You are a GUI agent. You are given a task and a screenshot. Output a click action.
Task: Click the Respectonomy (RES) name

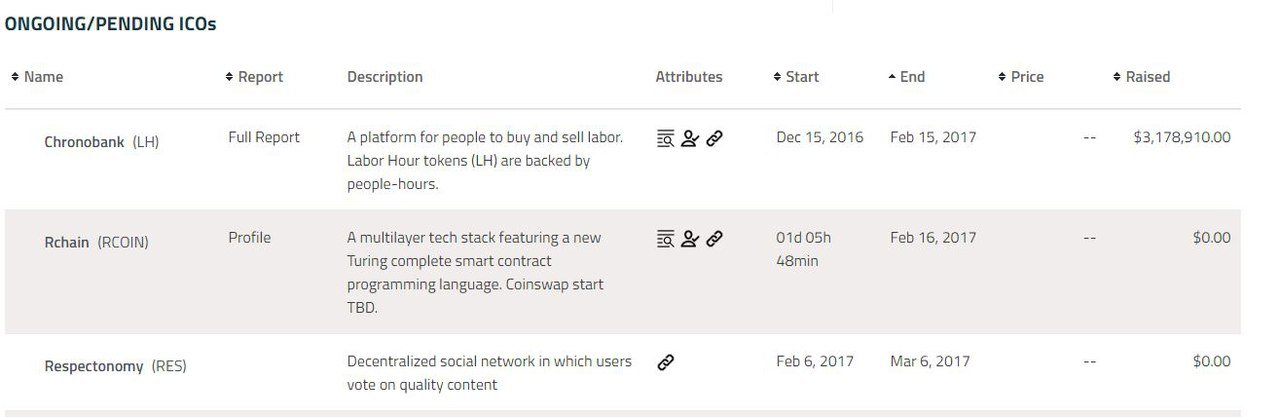coord(115,367)
